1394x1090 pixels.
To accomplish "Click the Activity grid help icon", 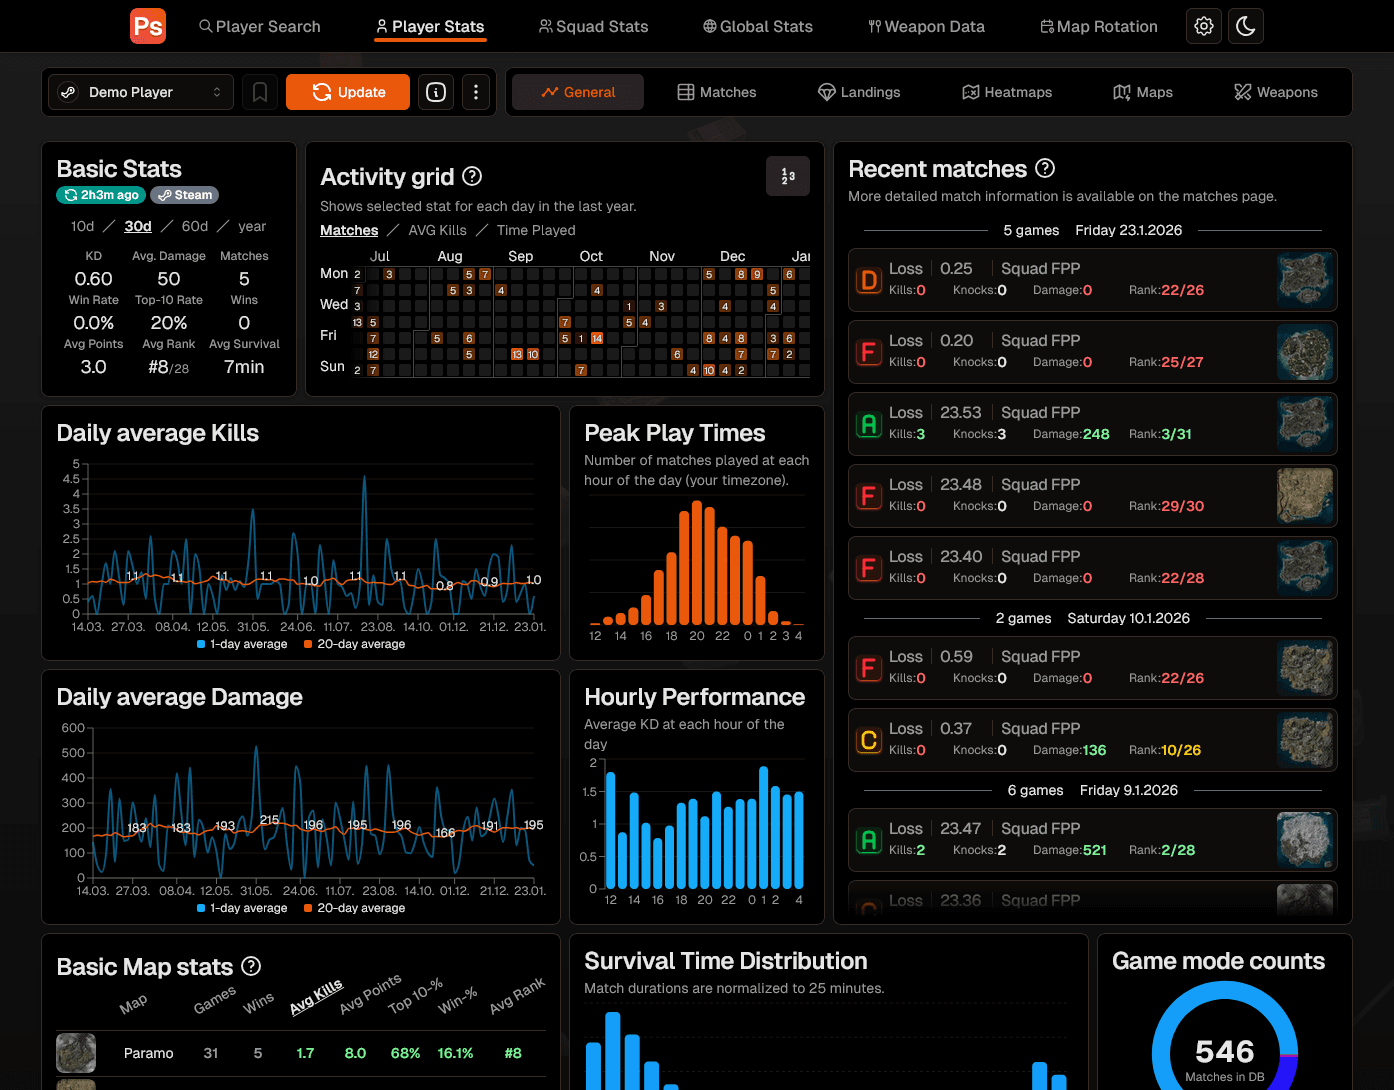I will tap(472, 176).
